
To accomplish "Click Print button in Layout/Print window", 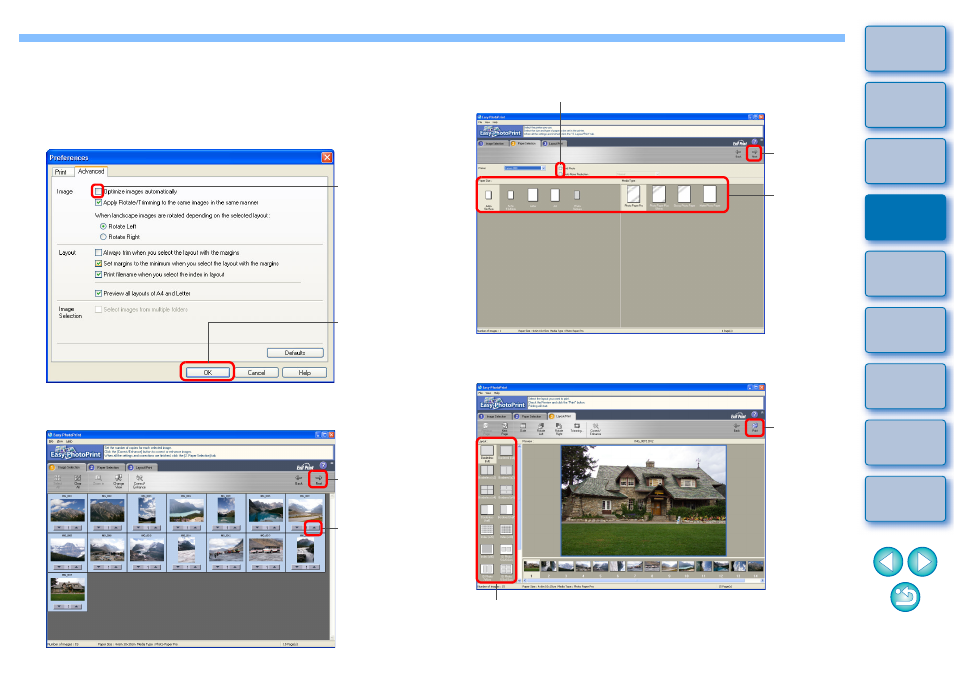I will click(754, 427).
